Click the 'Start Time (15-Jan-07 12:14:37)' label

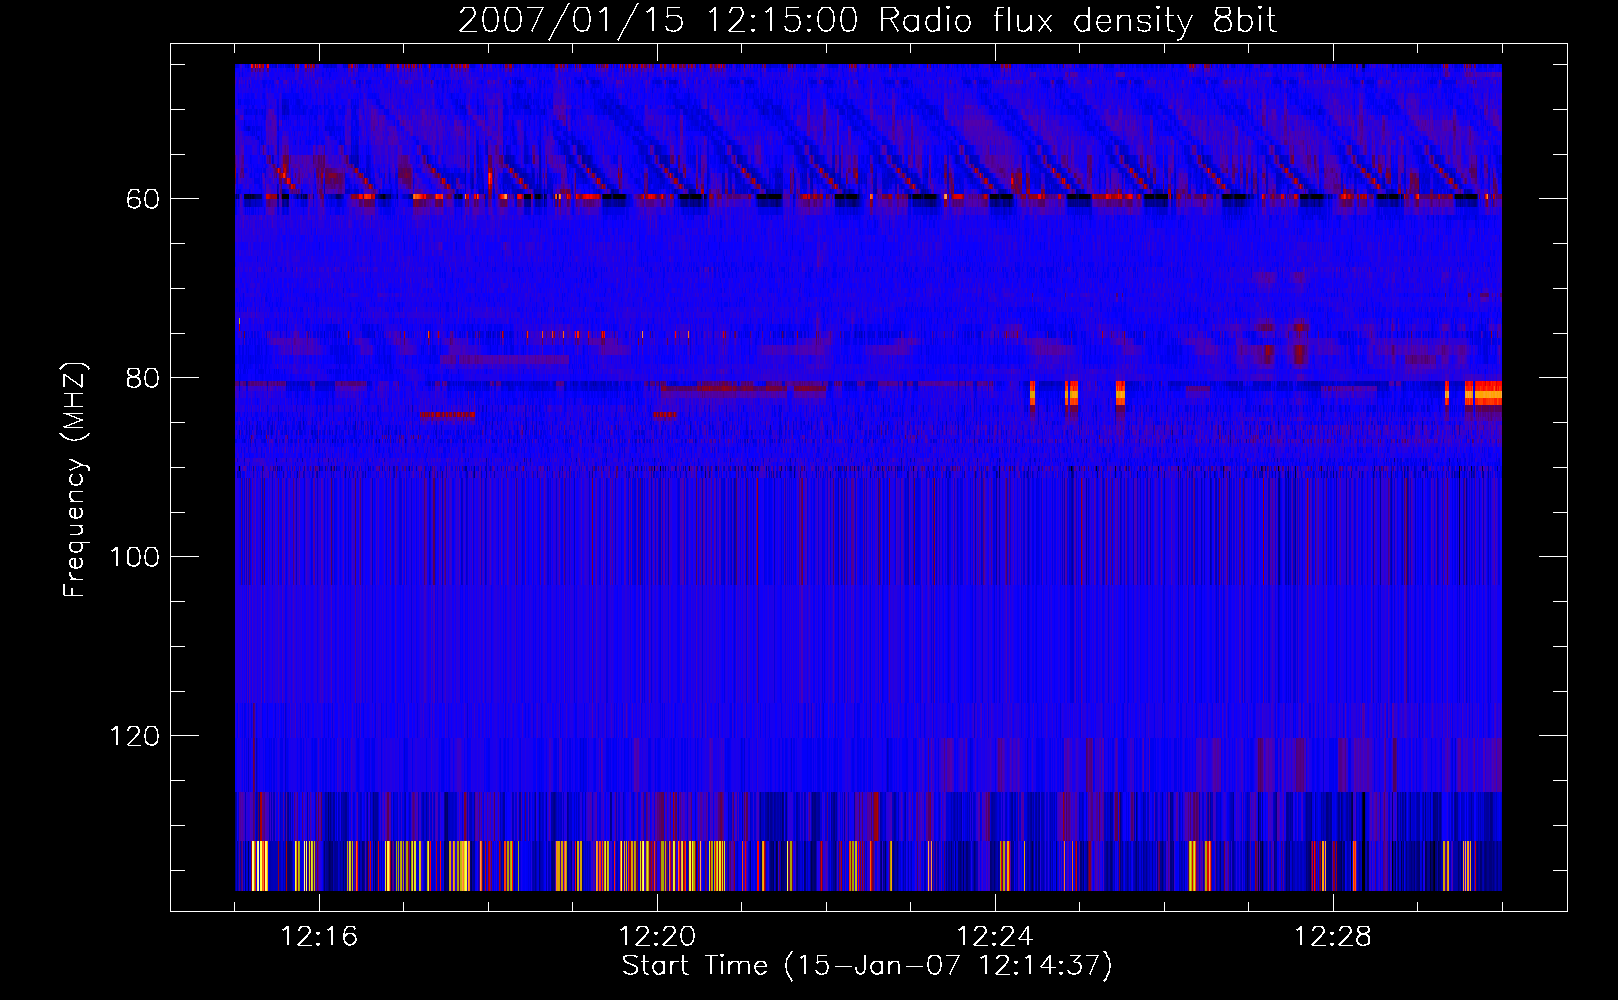[x=867, y=966]
